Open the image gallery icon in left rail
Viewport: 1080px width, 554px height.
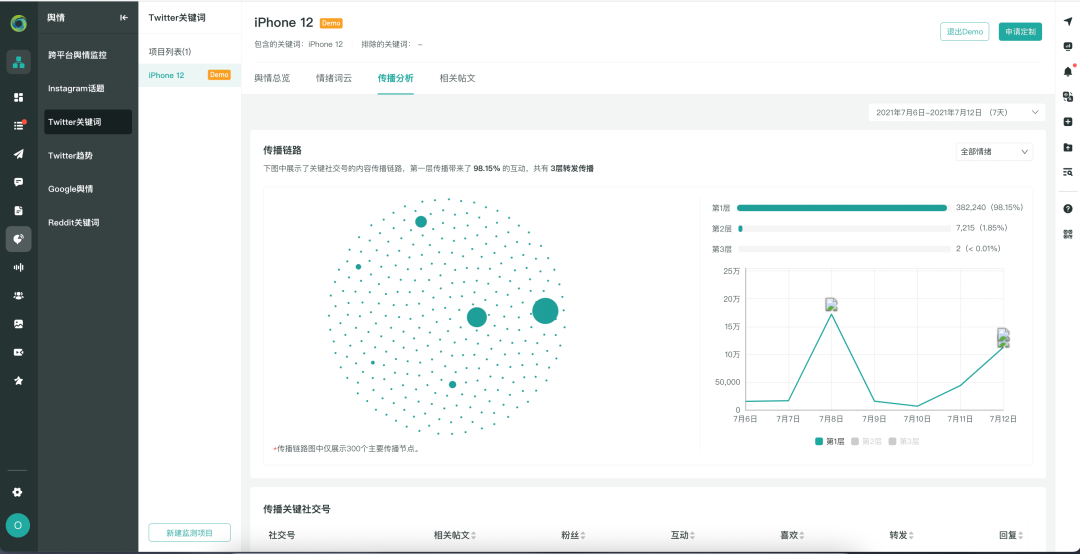[19, 323]
